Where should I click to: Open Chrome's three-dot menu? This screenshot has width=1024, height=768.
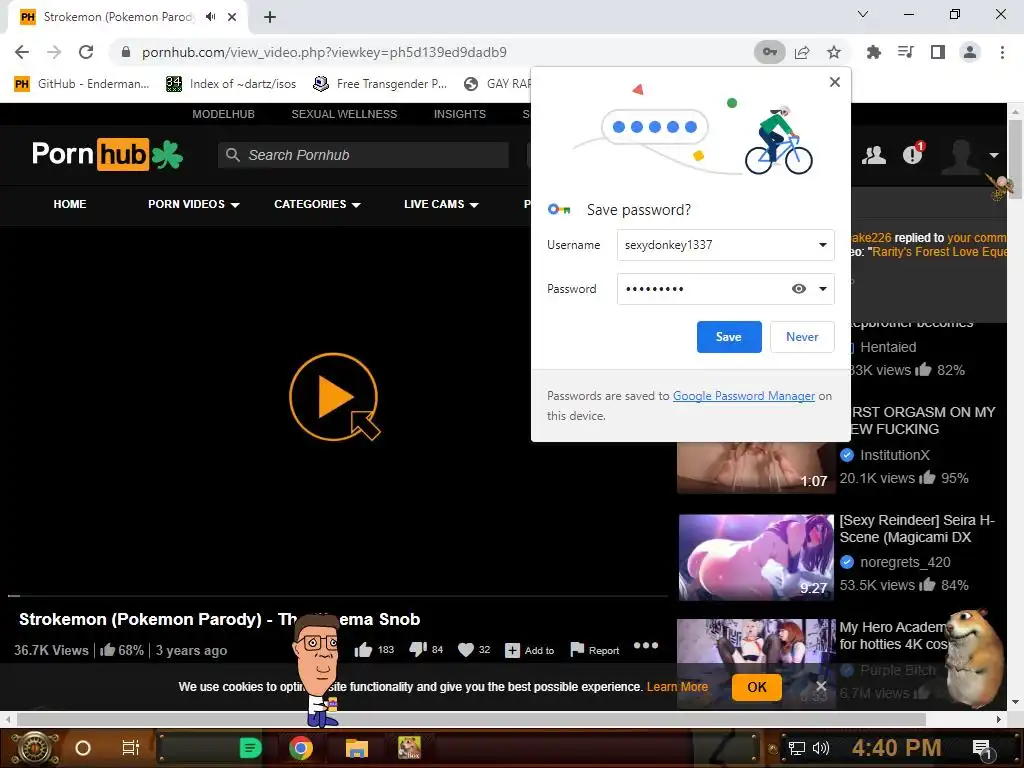[x=1002, y=52]
